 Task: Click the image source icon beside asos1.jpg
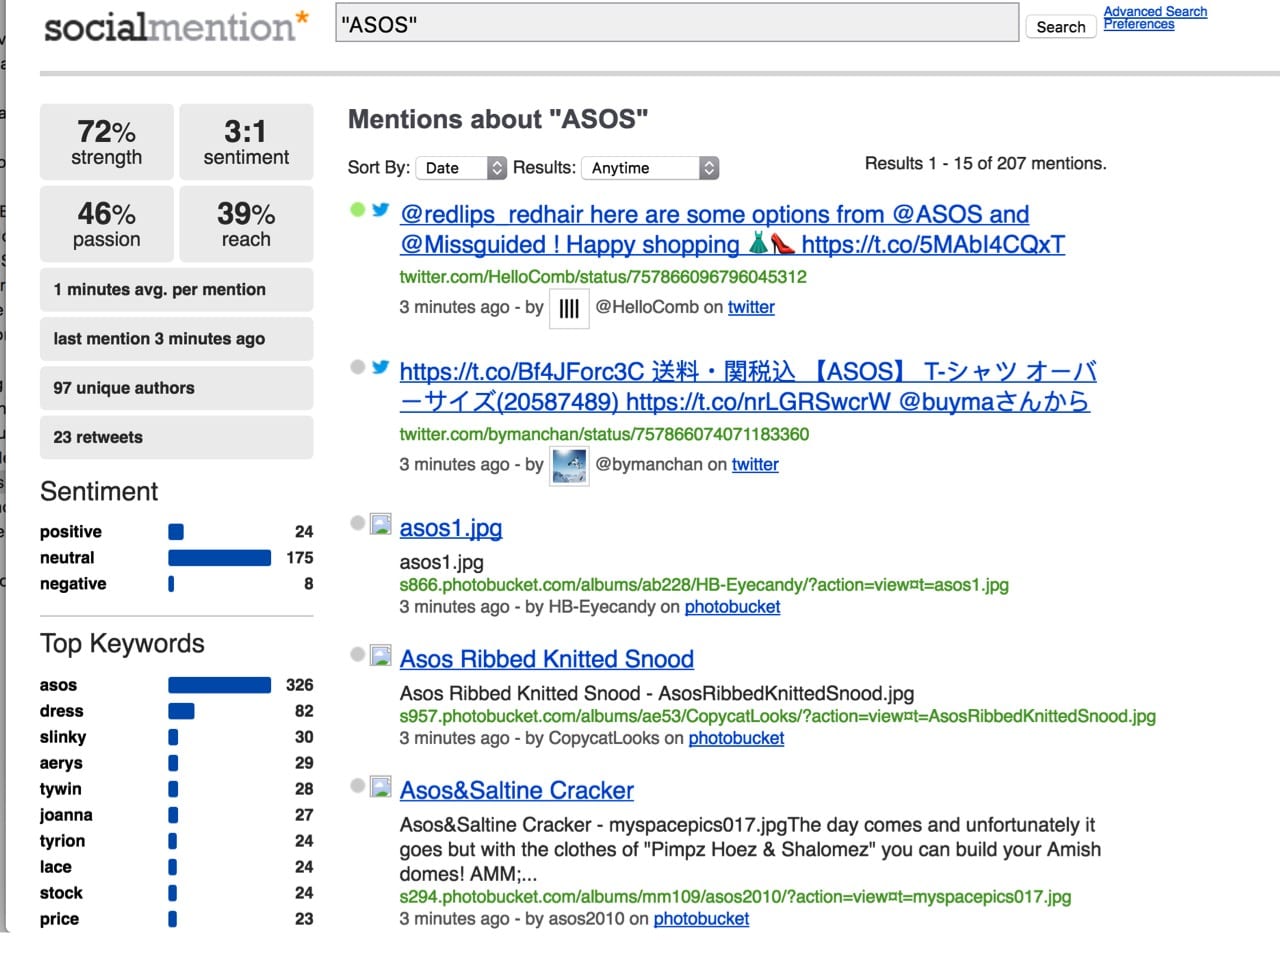point(380,523)
